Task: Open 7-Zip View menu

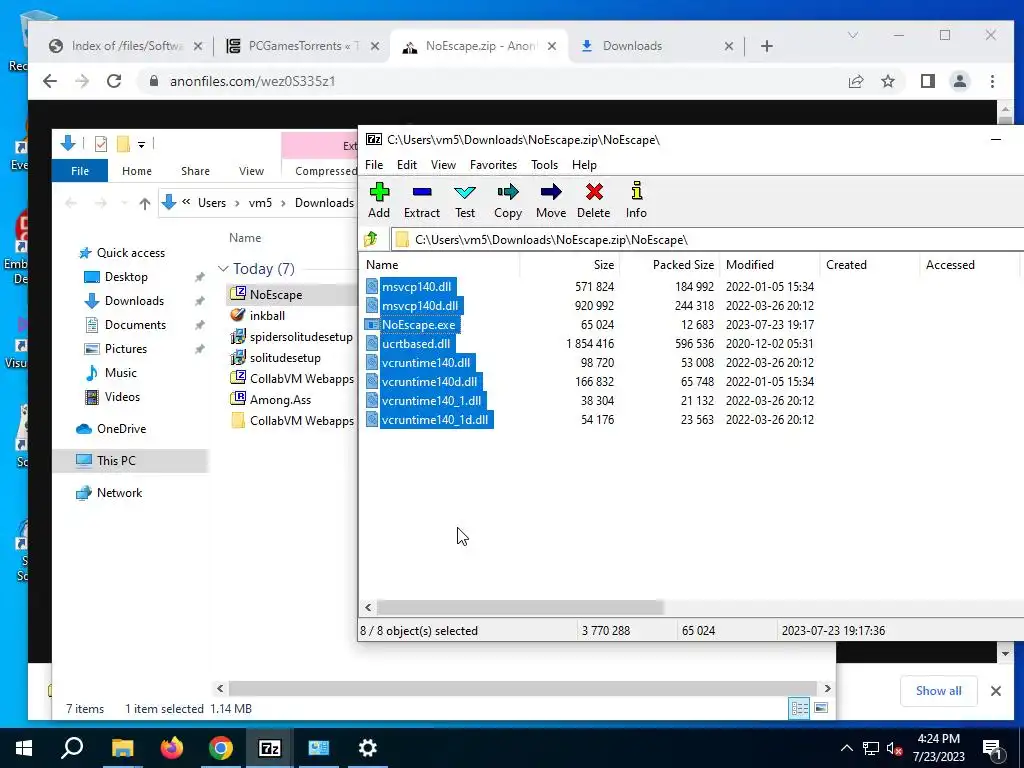Action: point(443,165)
